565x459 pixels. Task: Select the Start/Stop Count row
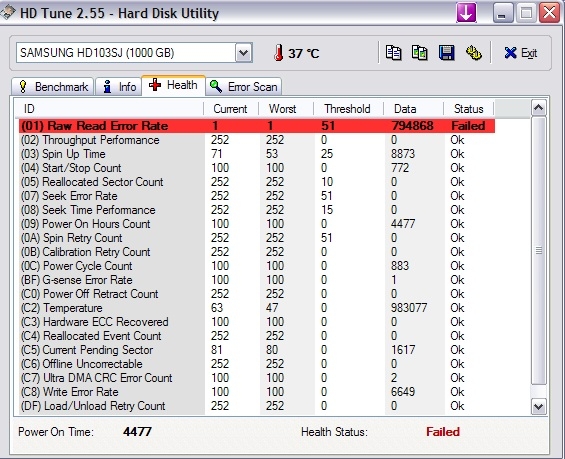coord(257,168)
